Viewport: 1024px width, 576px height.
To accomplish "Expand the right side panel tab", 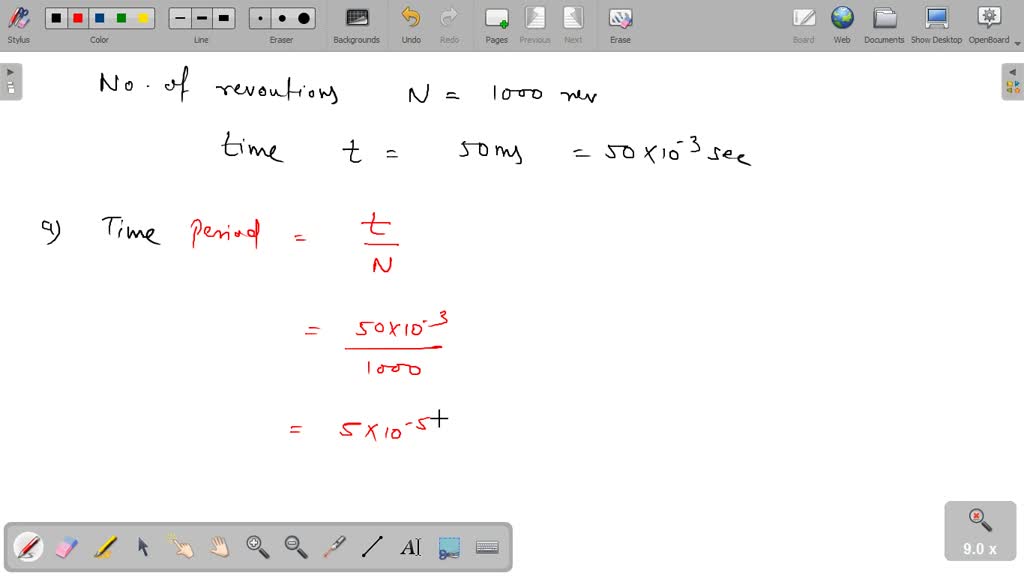I will (x=1013, y=81).
